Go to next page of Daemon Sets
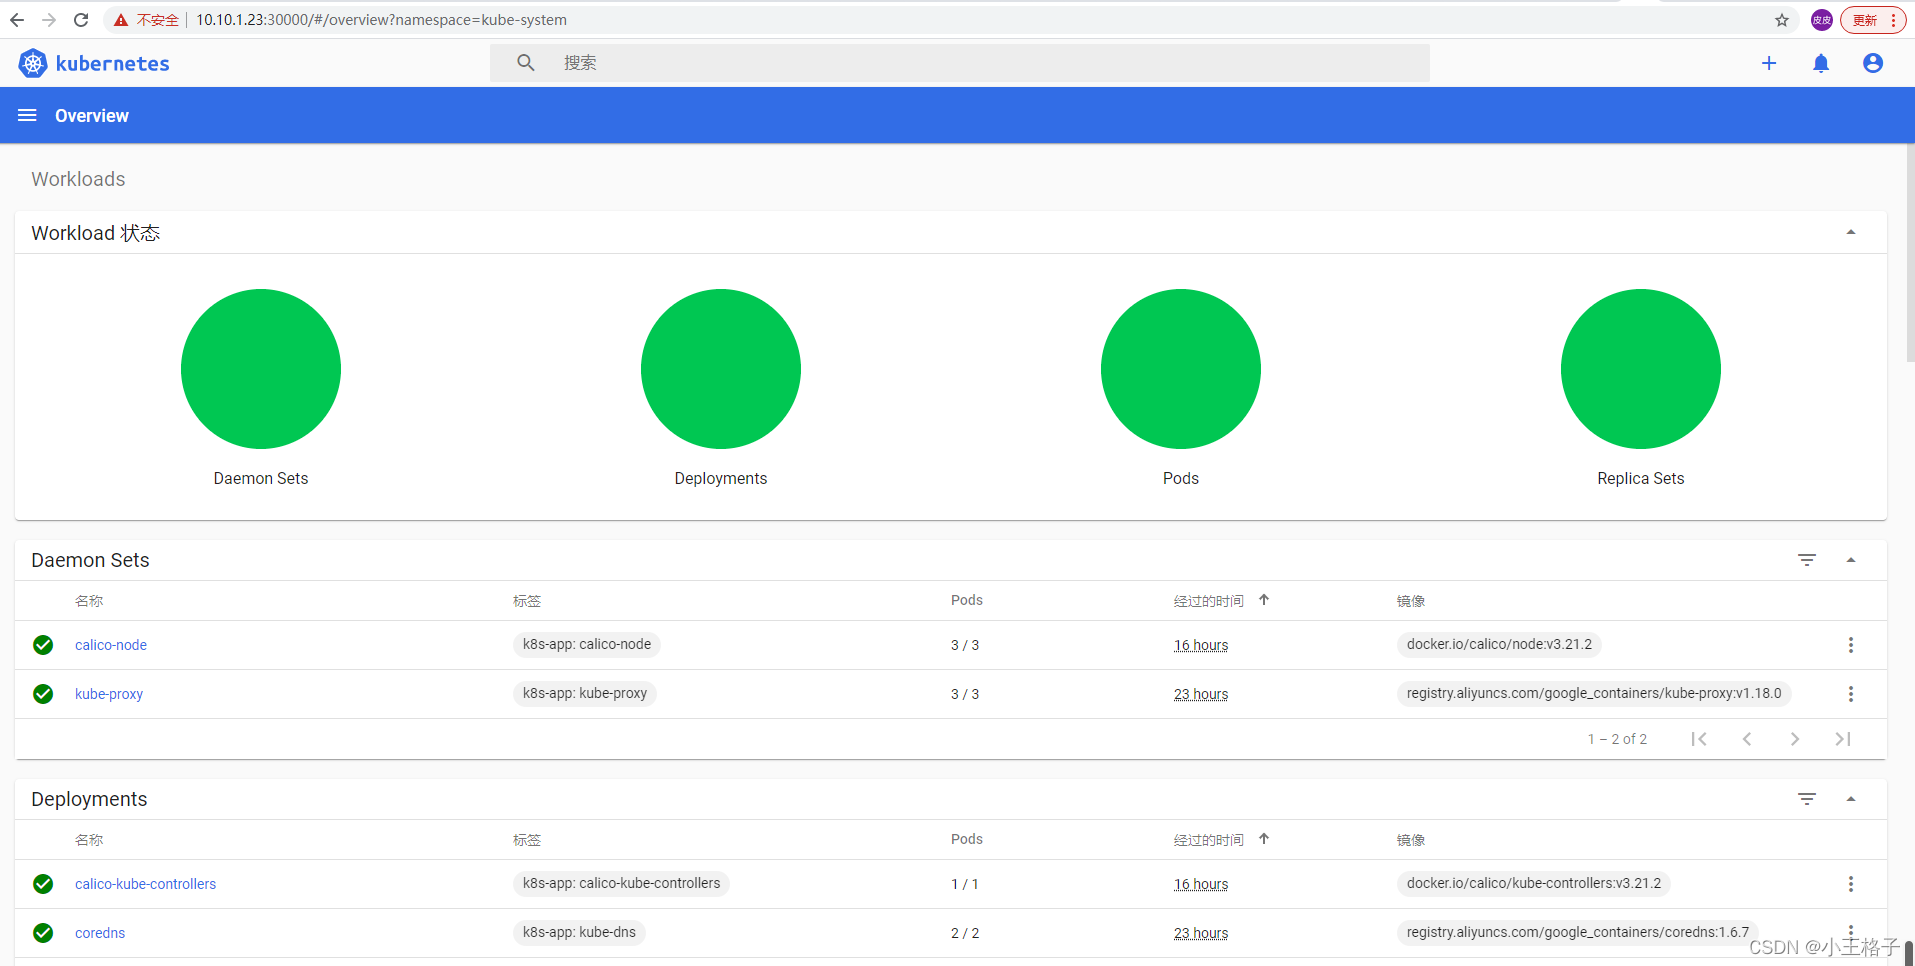The height and width of the screenshot is (966, 1915). point(1795,739)
